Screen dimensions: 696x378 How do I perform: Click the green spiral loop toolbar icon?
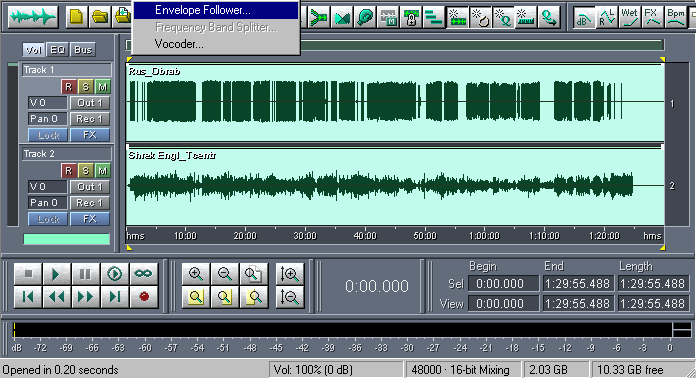tap(365, 18)
